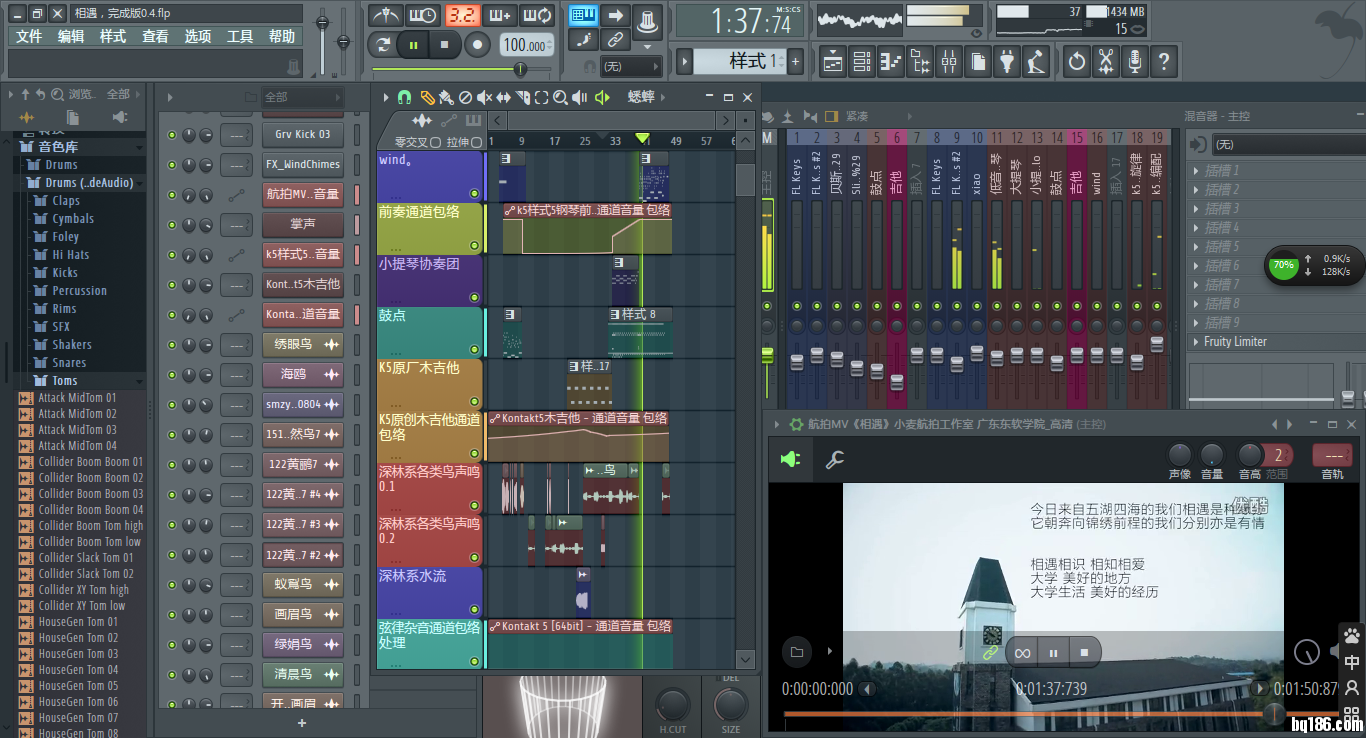Expand the Fruity Limiter slot arrow
This screenshot has width=1366, height=738.
tap(1197, 342)
